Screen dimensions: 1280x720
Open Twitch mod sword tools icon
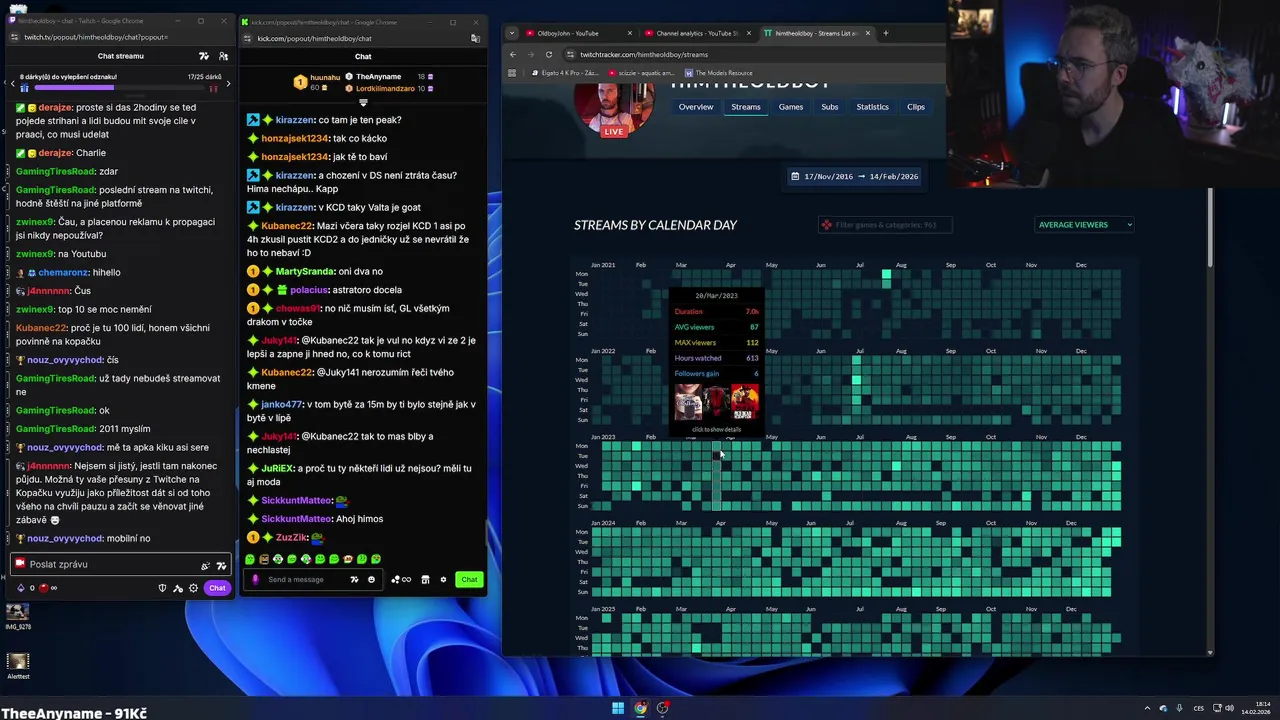(178, 588)
